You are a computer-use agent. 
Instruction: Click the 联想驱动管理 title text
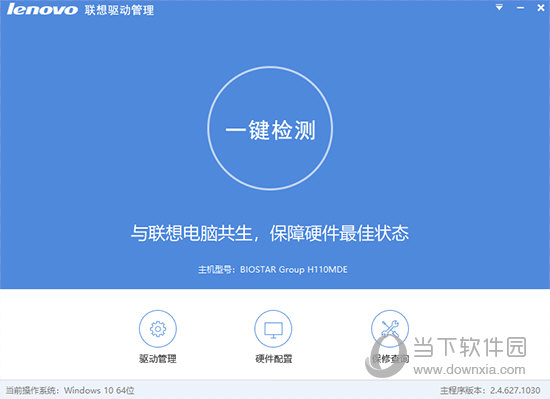pyautogui.click(x=119, y=10)
